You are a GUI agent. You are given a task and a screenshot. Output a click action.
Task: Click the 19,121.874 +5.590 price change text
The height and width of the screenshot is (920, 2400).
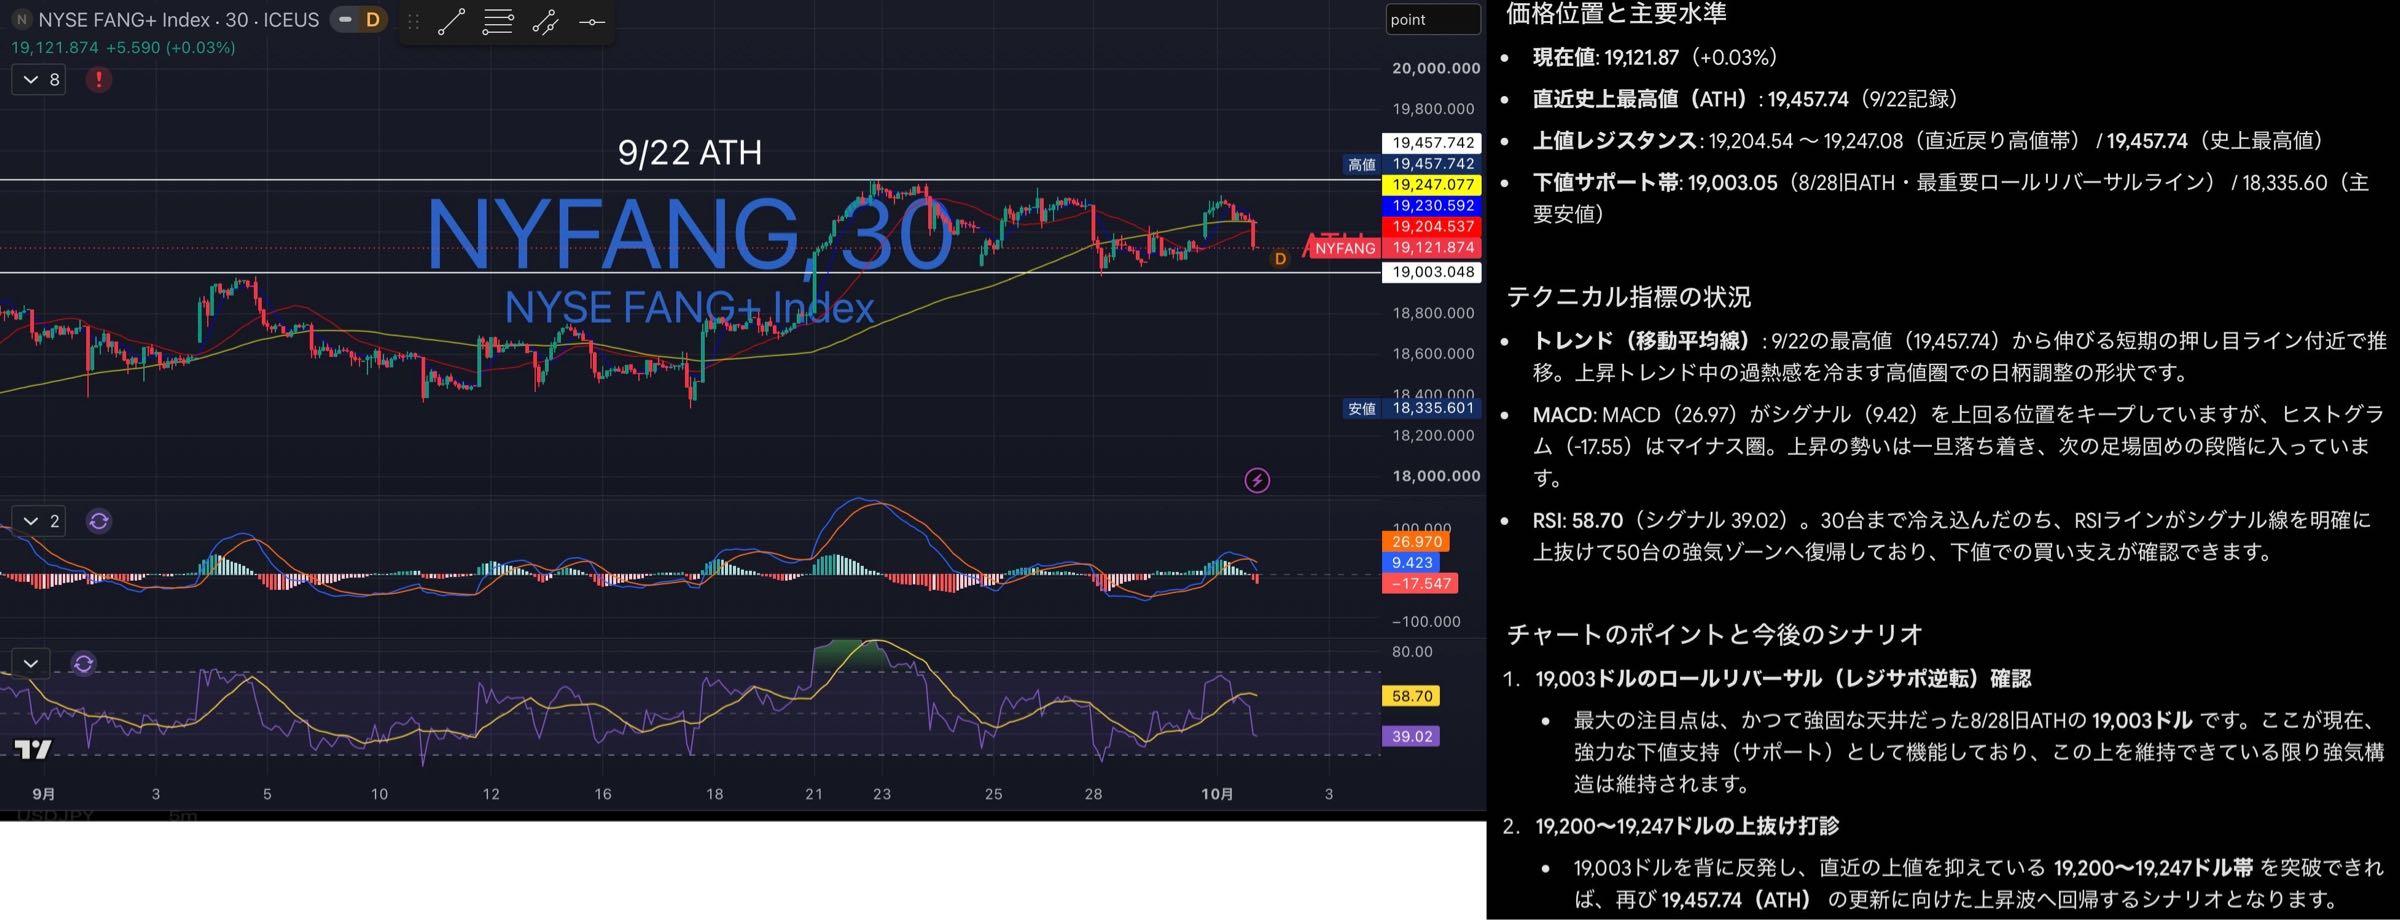point(123,47)
